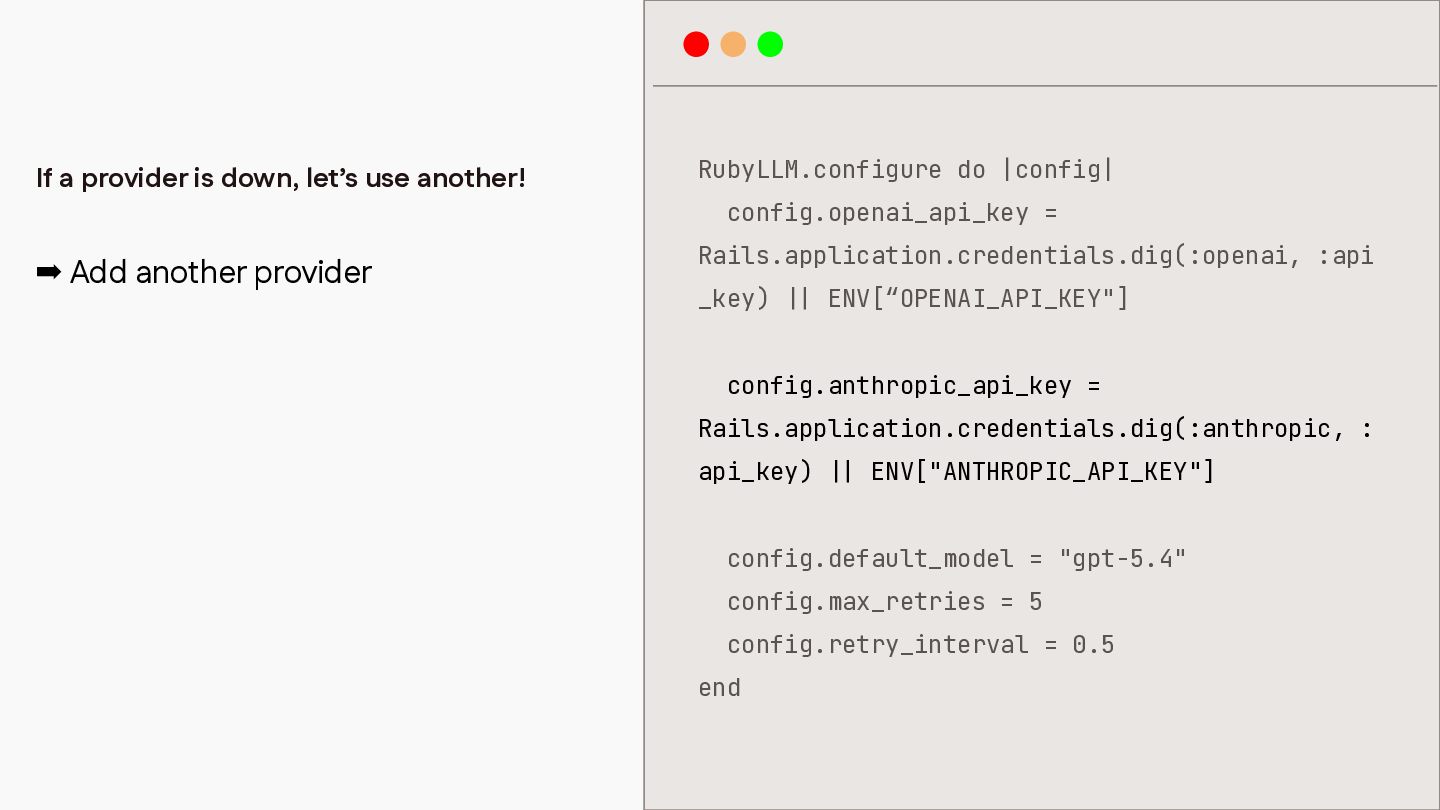1440x810 pixels.
Task: Click the 'end' keyword
Action: pyautogui.click(x=719, y=688)
